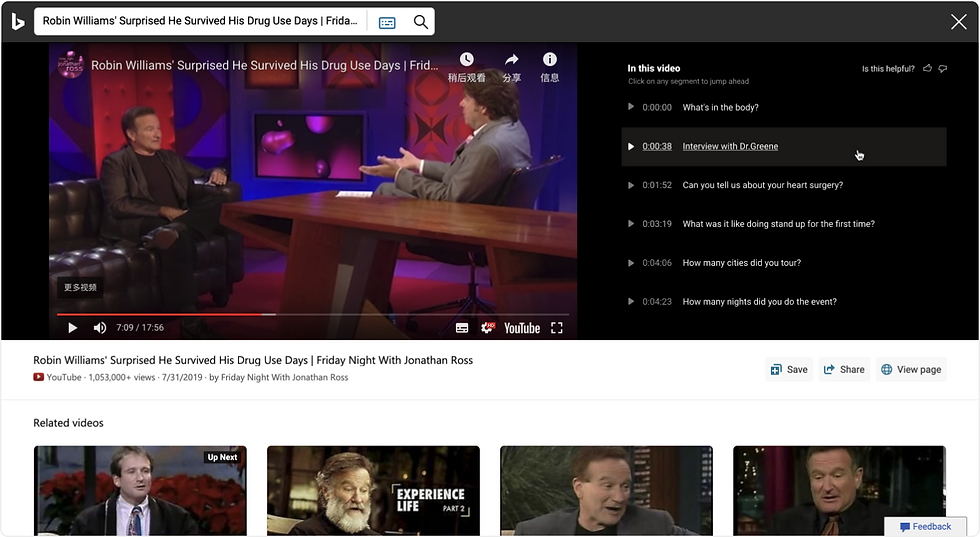
Task: Play segment icon for 0:00:38
Action: tap(631, 146)
